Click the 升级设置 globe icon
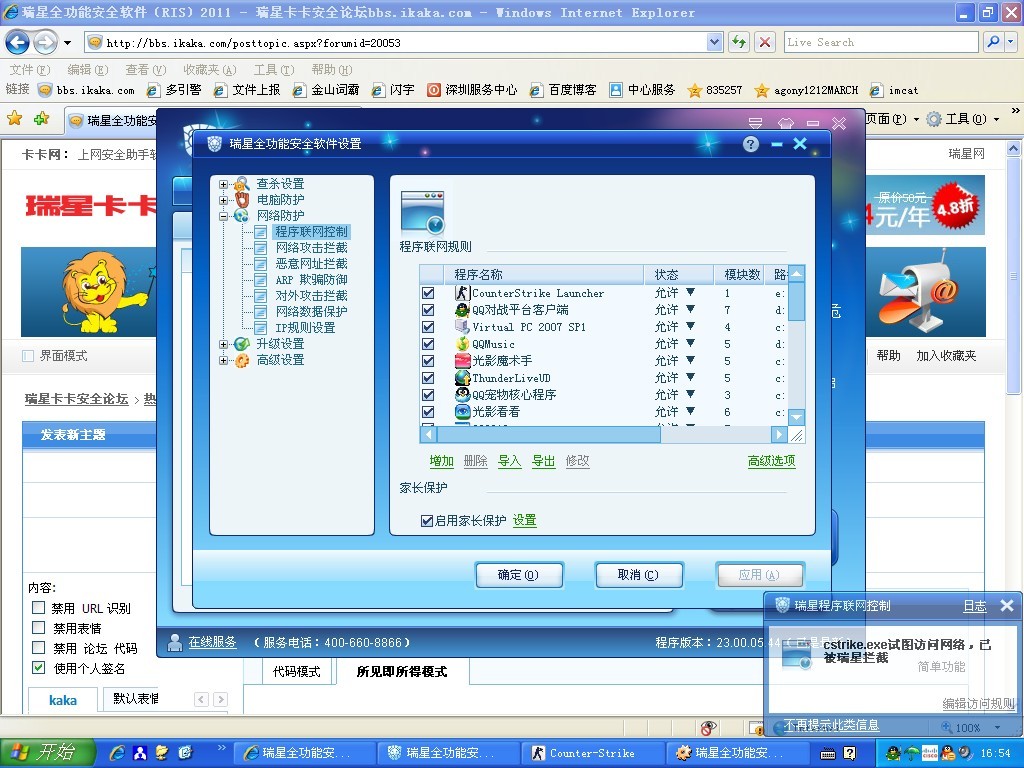This screenshot has width=1024, height=768. (x=242, y=344)
